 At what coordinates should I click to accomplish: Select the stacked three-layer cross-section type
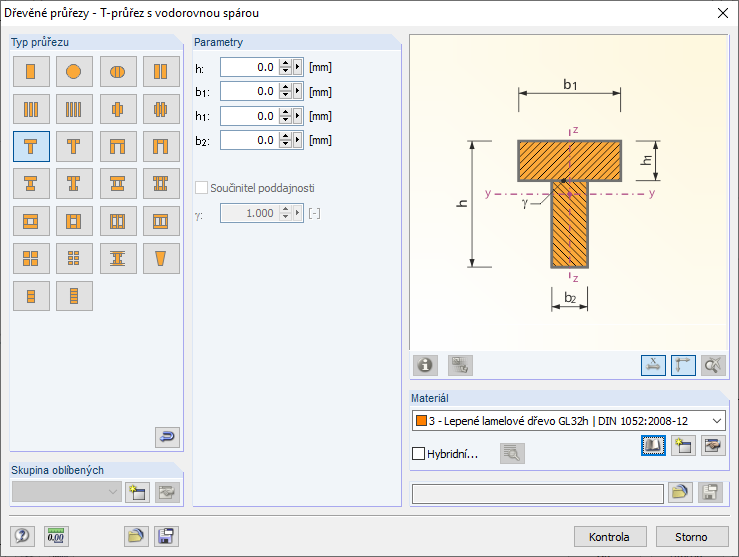point(31,296)
